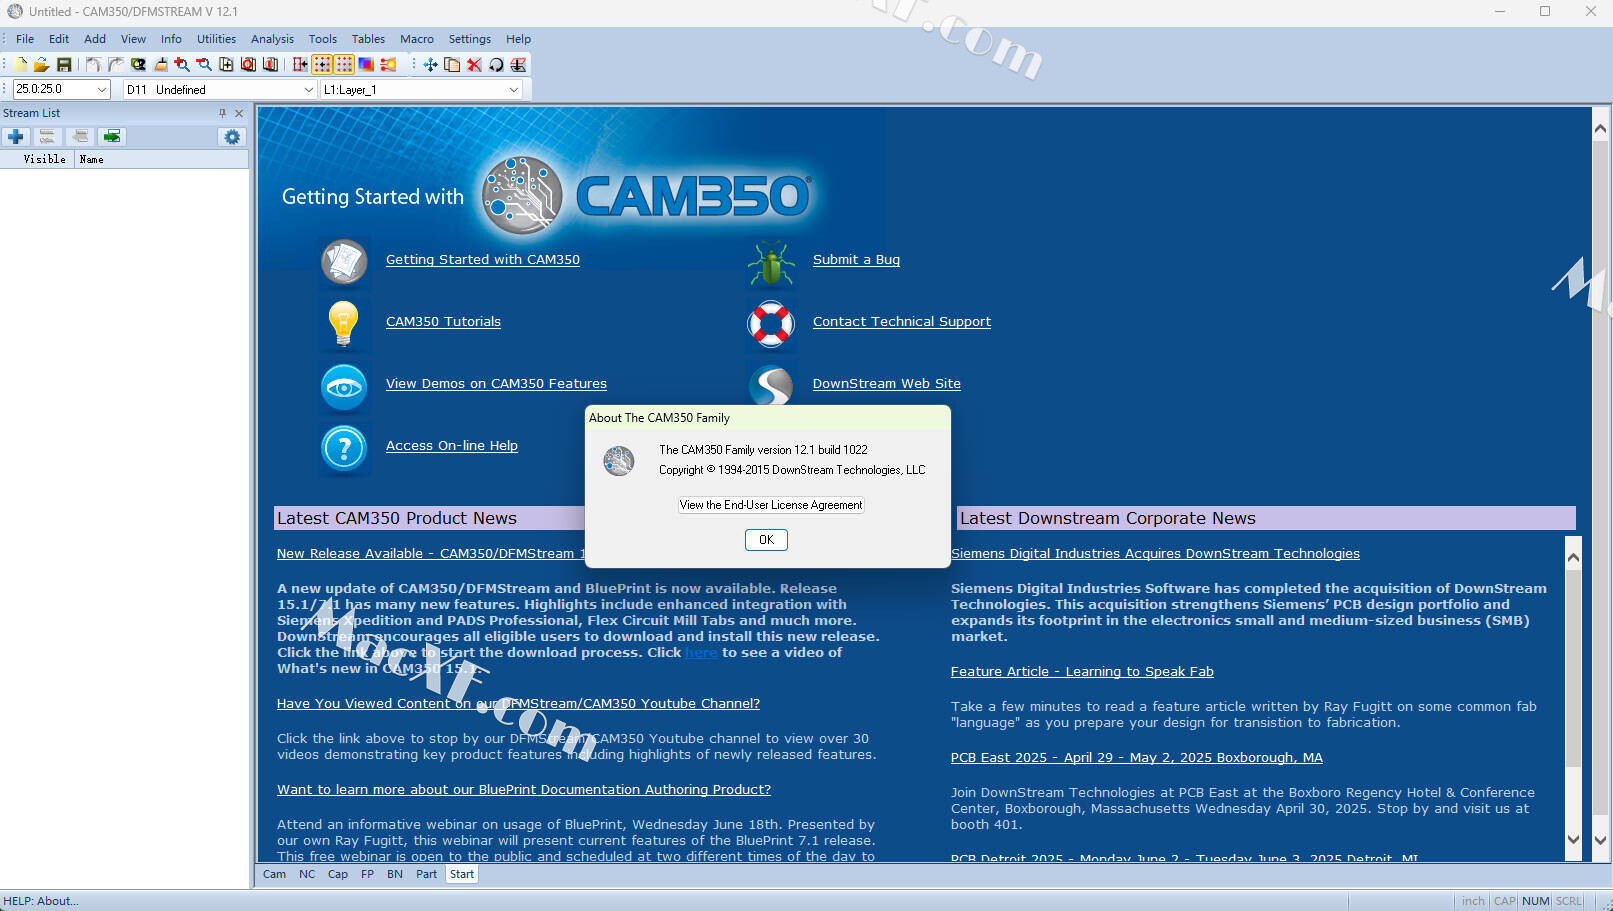Image resolution: width=1613 pixels, height=911 pixels.
Task: Expand the L1:Layer_1 layer dropdown
Action: tap(514, 89)
